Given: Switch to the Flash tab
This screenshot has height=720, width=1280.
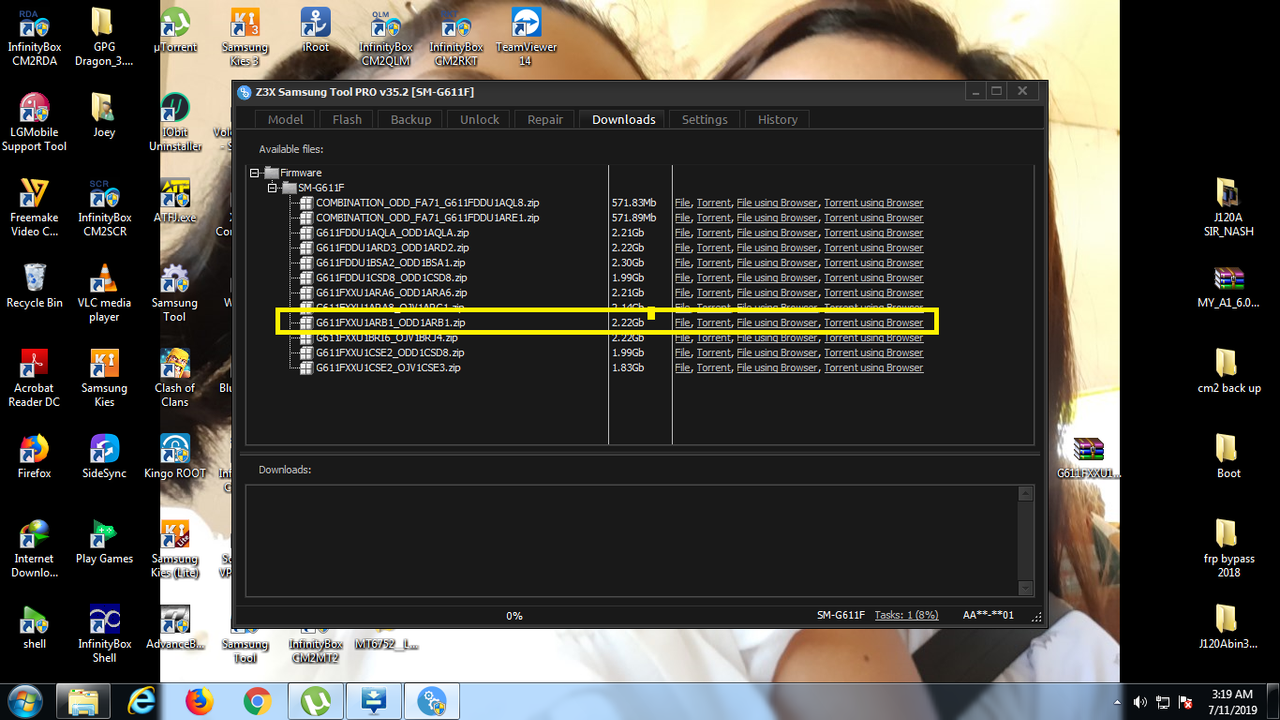Looking at the screenshot, I should pyautogui.click(x=347, y=119).
